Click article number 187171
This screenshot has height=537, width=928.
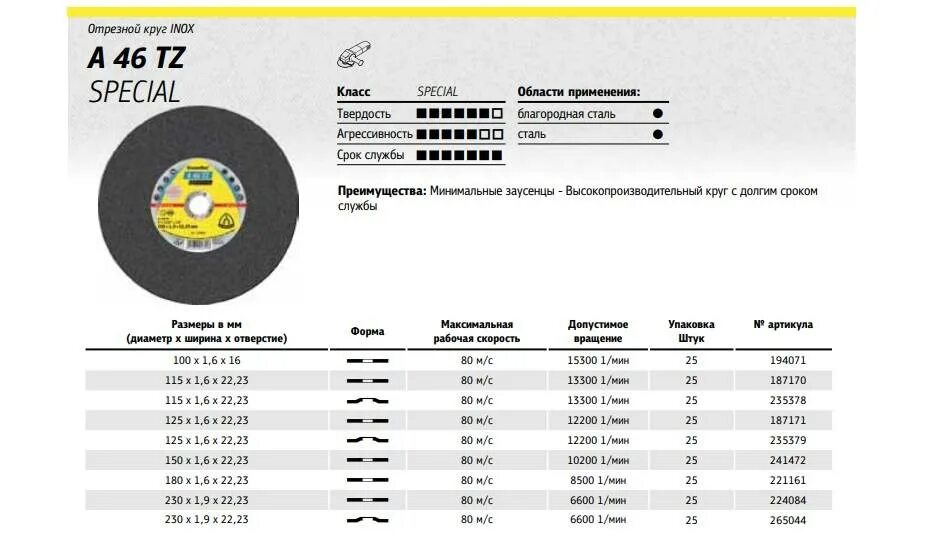[x=788, y=420]
